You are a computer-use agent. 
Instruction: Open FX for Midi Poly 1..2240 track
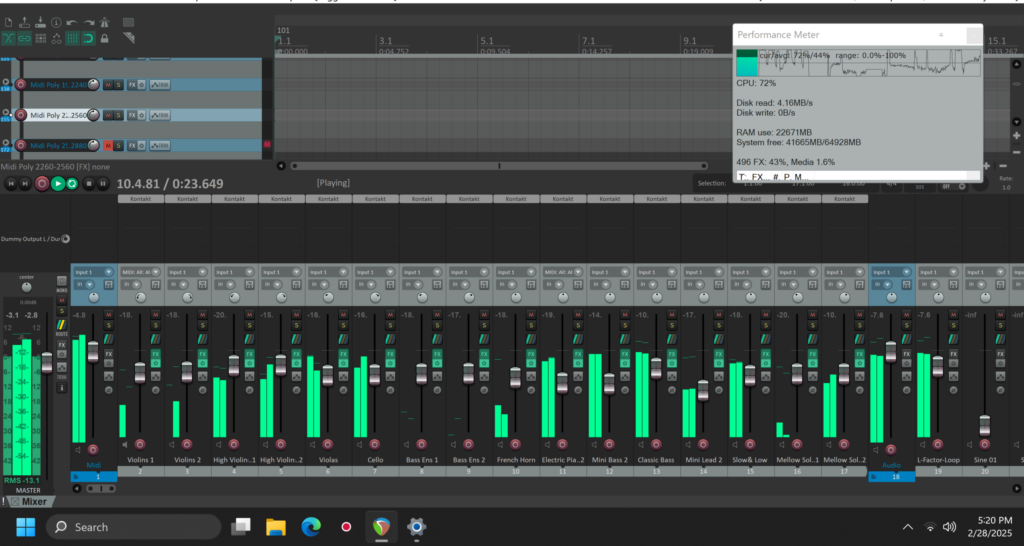click(x=132, y=85)
